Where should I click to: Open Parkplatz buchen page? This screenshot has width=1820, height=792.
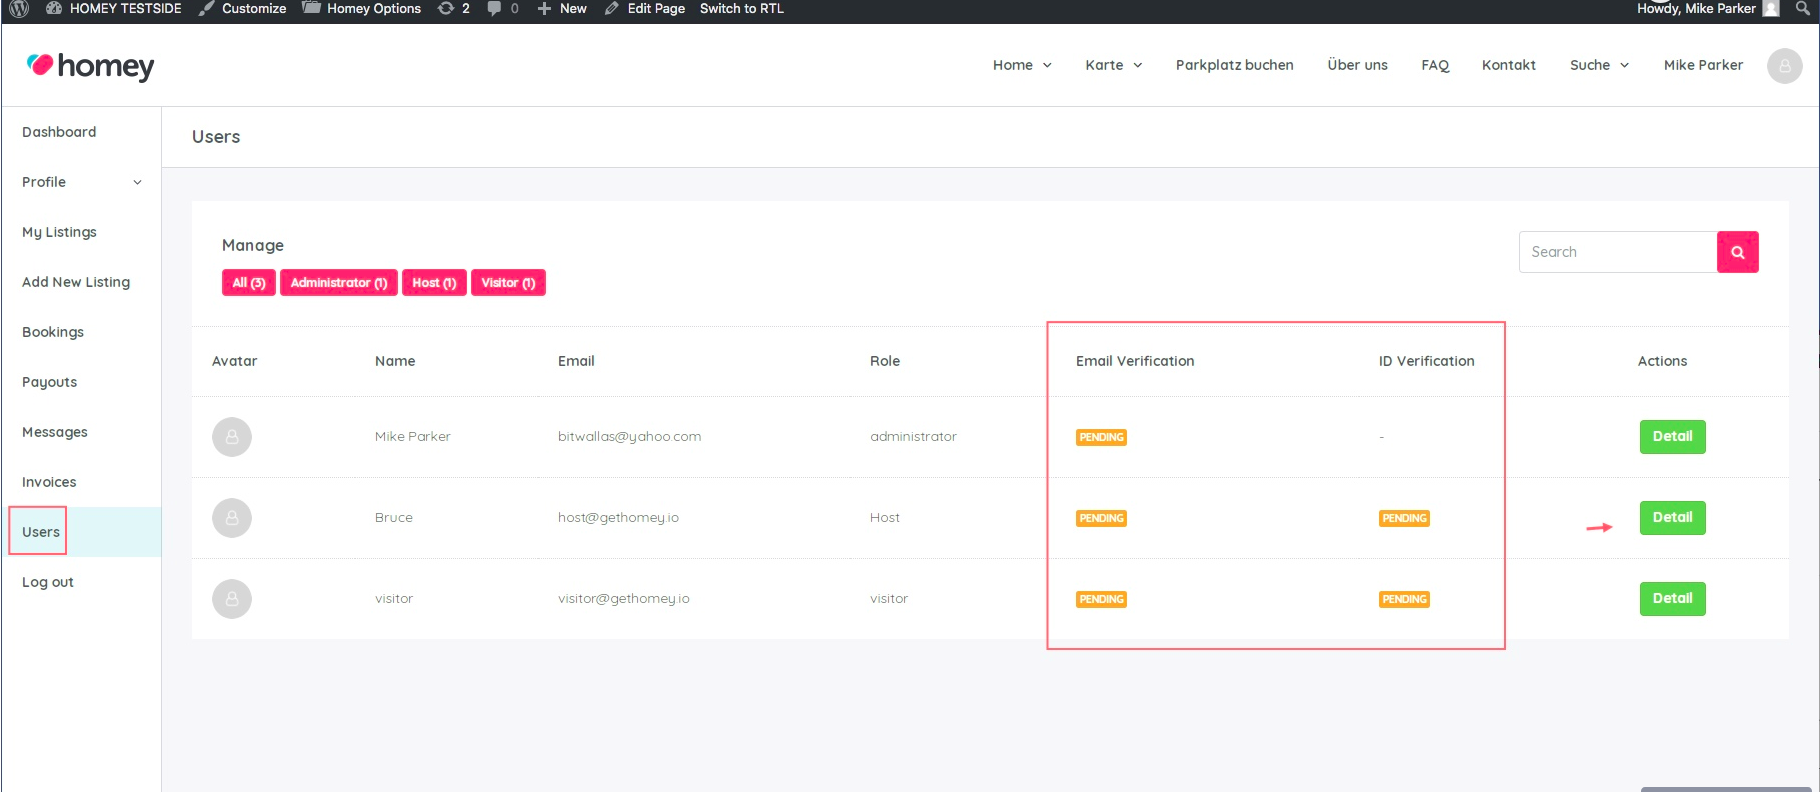pos(1235,65)
